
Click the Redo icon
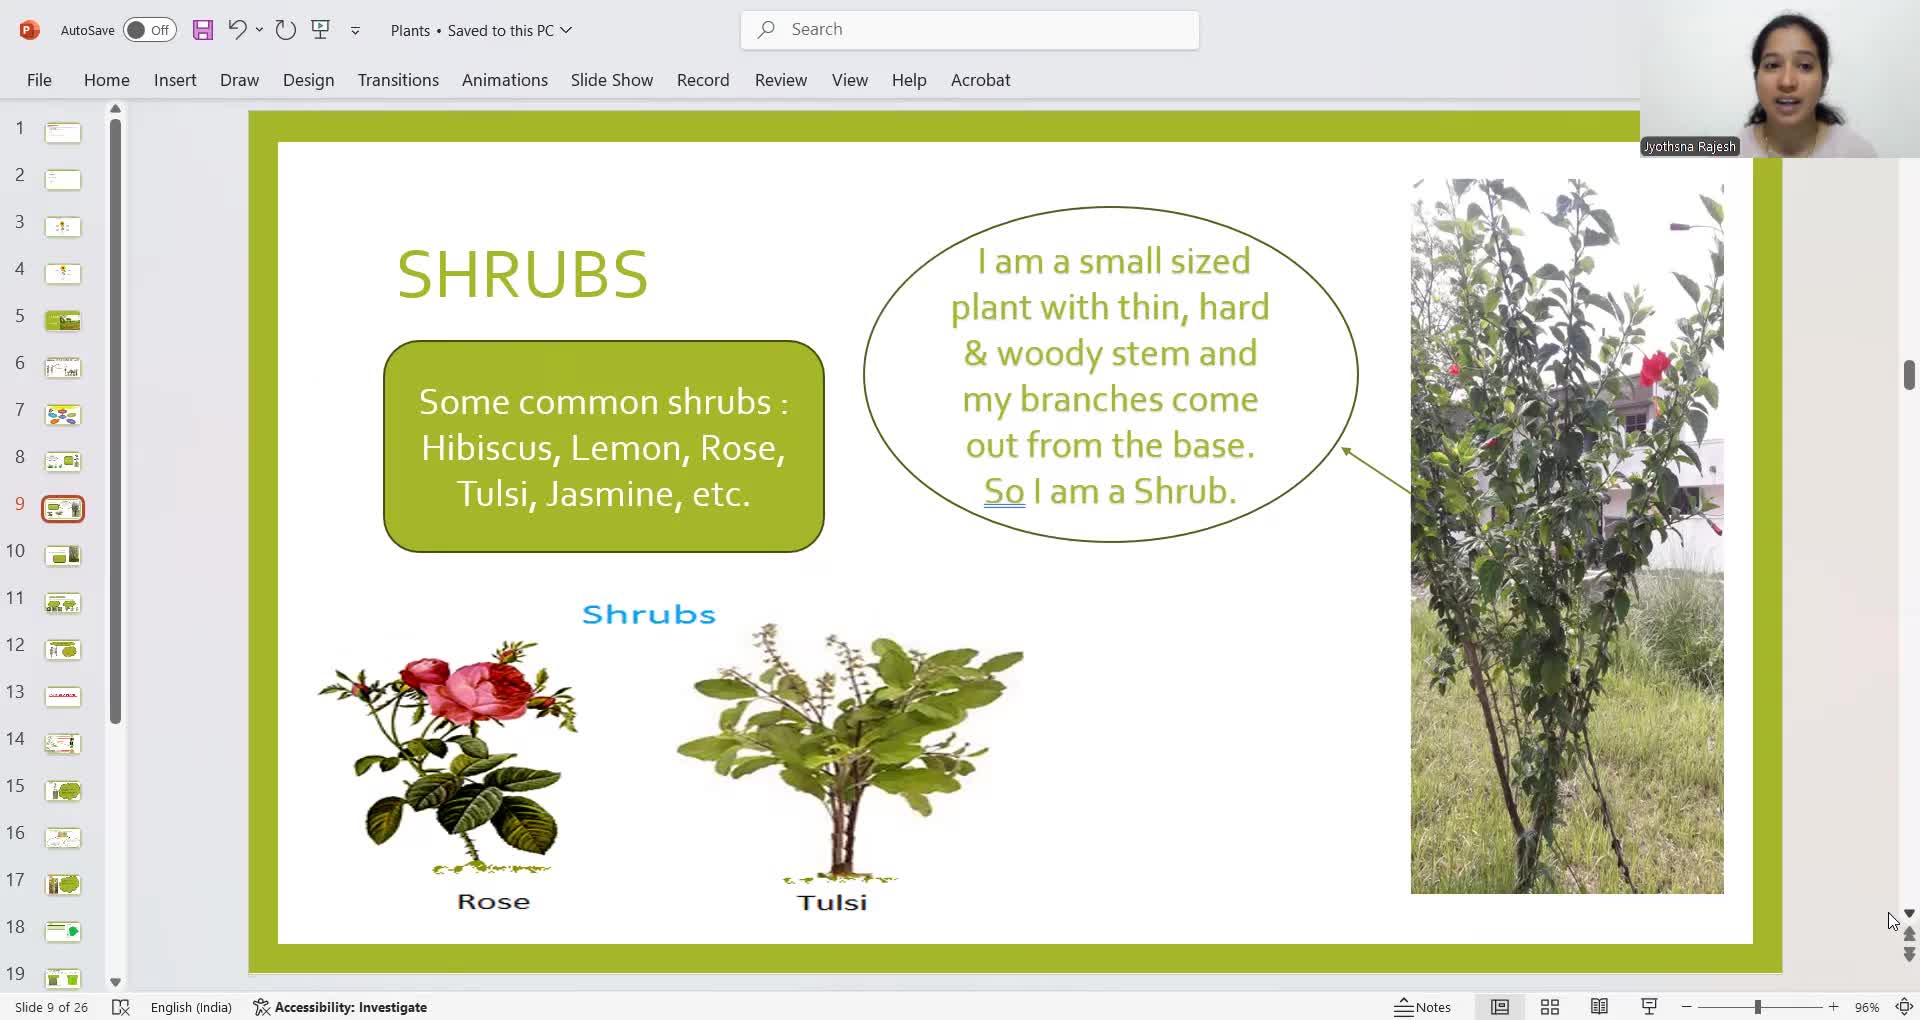coord(286,30)
